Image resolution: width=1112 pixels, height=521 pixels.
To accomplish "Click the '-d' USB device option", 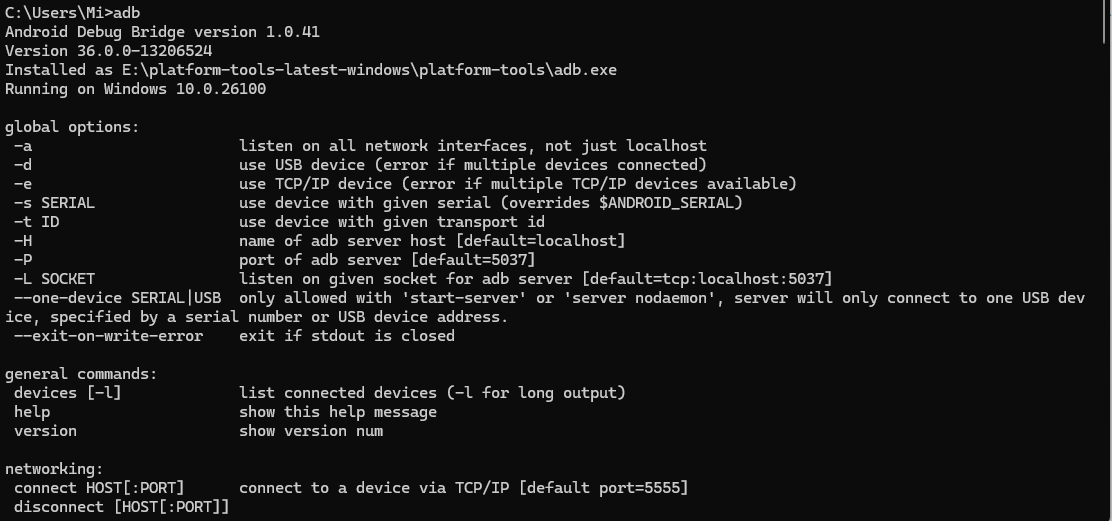I will pyautogui.click(x=23, y=165).
